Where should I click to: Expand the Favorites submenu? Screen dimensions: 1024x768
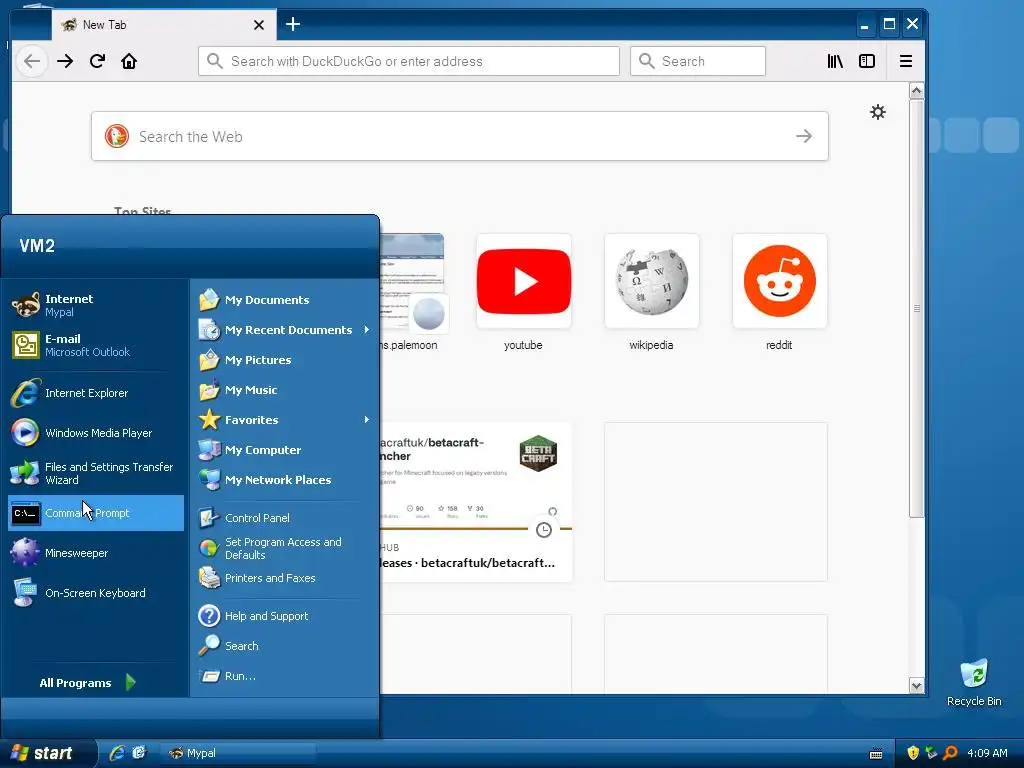tap(284, 420)
